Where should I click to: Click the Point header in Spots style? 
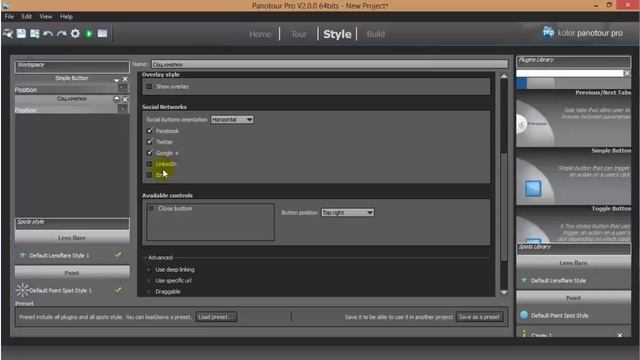click(72, 273)
